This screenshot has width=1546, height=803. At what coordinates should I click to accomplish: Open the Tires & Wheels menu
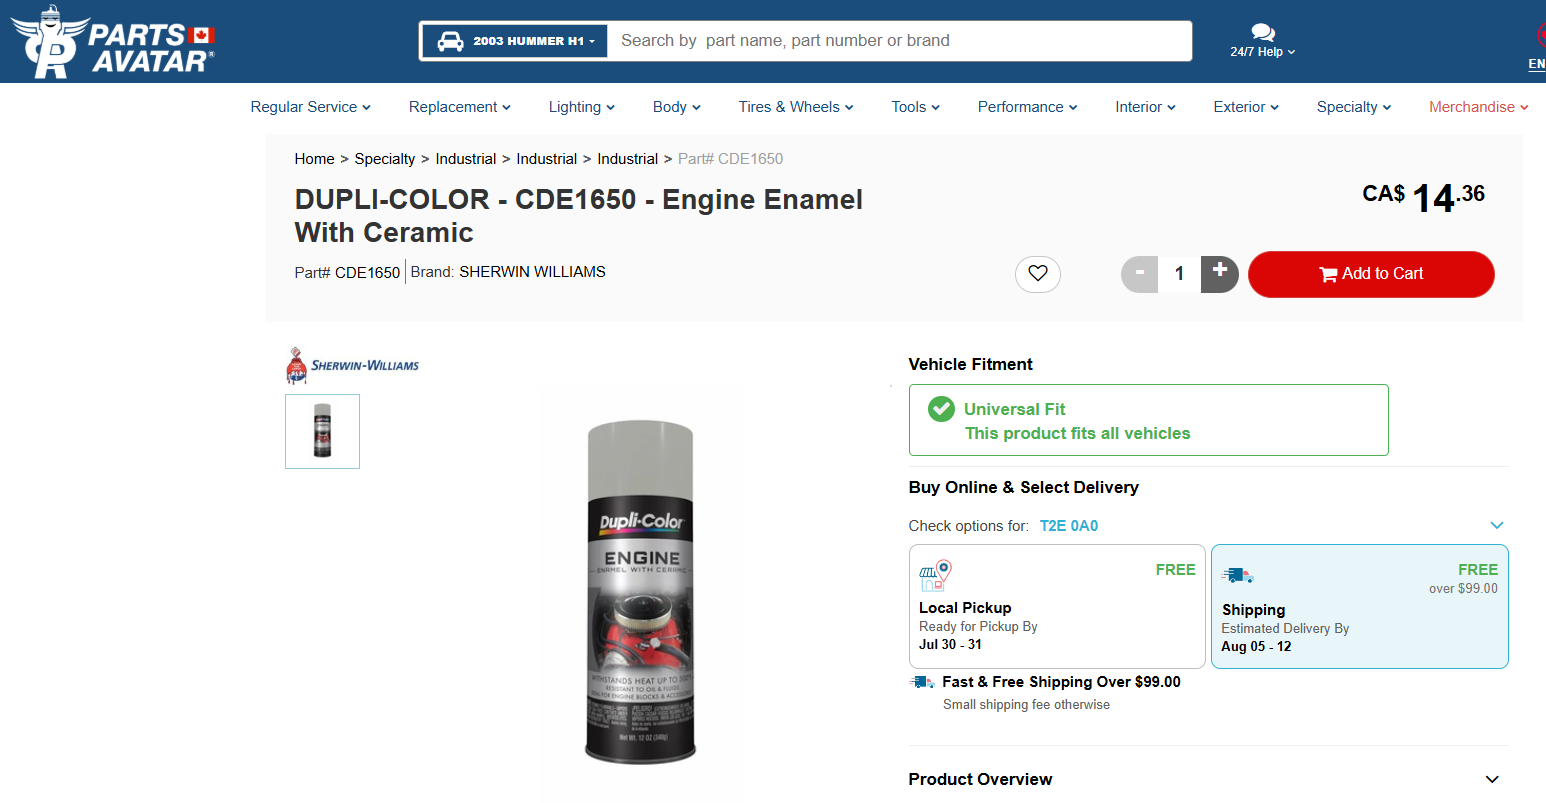pyautogui.click(x=796, y=107)
